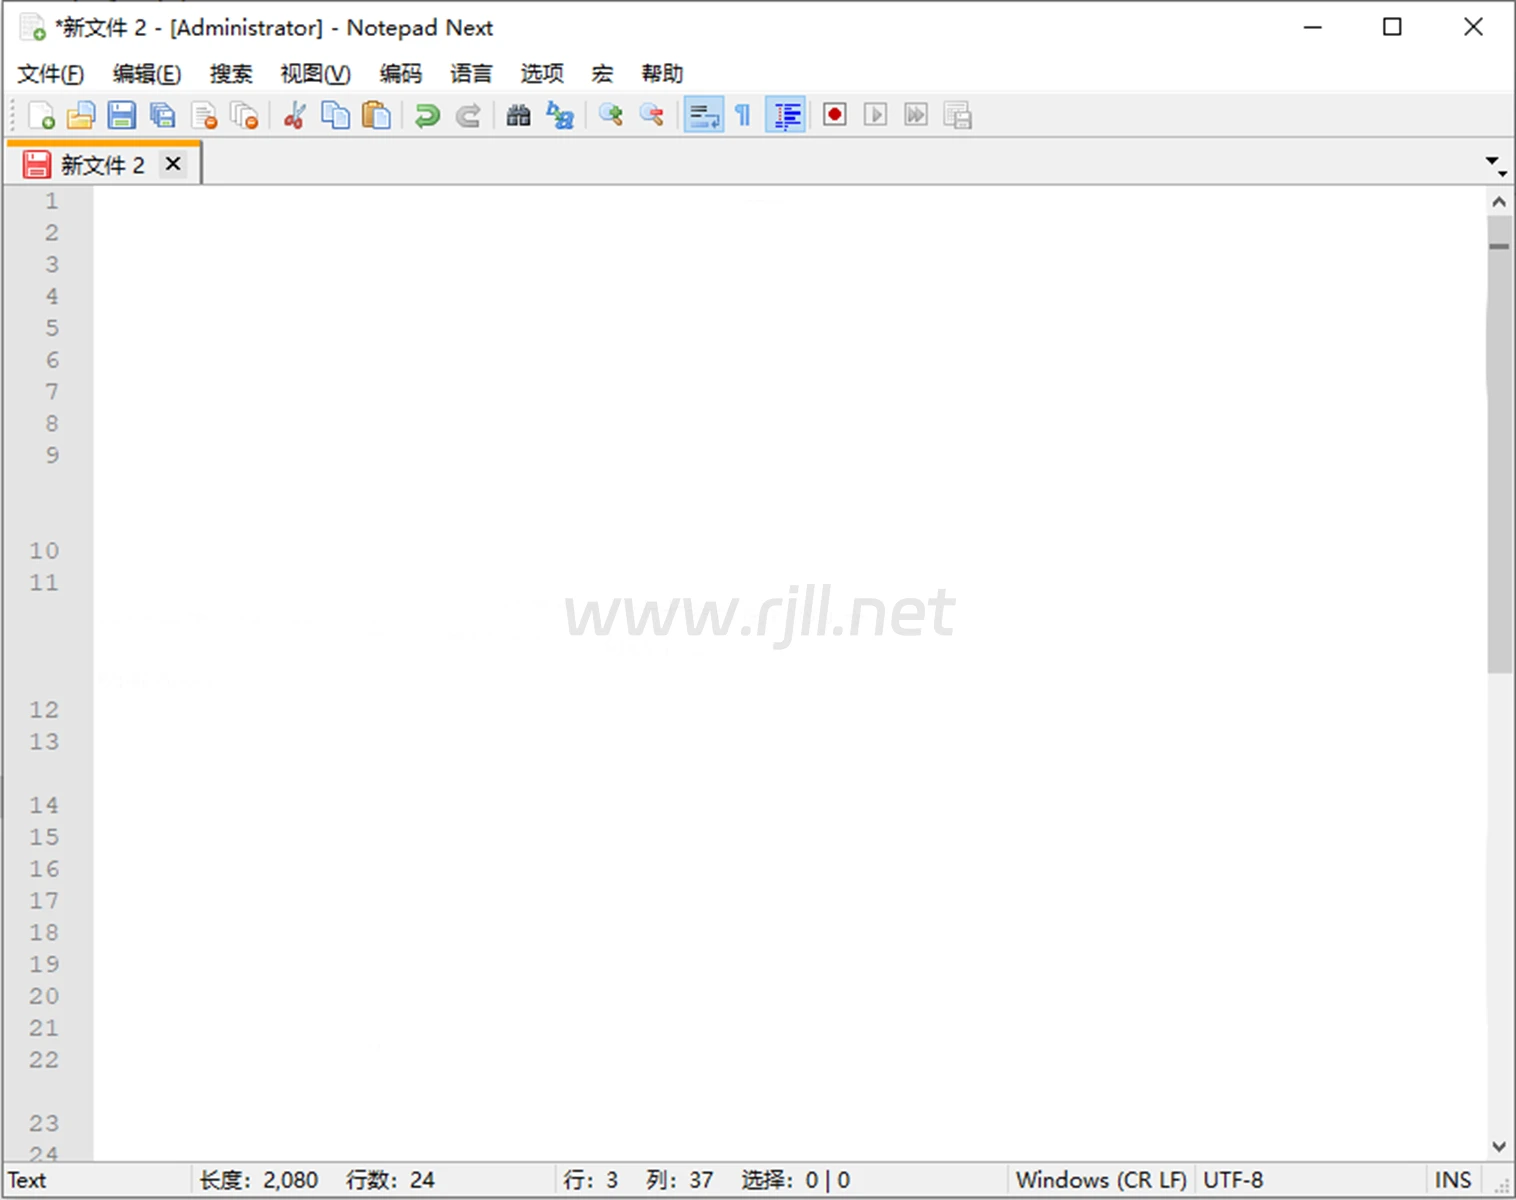Image resolution: width=1516 pixels, height=1200 pixels.
Task: Click the UTF-8 encoding status label
Action: tap(1232, 1180)
